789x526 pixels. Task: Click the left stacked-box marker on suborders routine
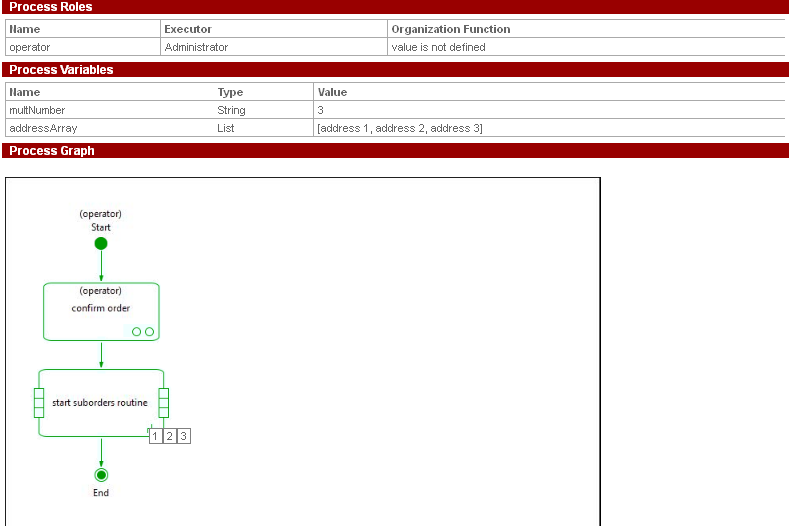pos(39,402)
